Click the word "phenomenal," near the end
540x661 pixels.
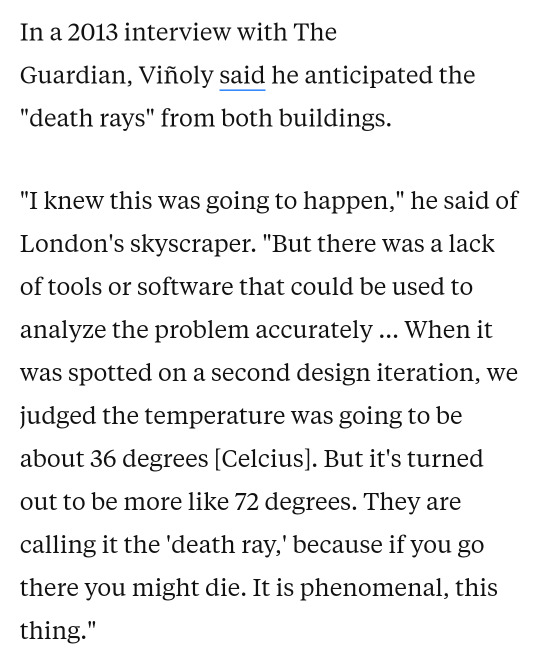pos(374,589)
